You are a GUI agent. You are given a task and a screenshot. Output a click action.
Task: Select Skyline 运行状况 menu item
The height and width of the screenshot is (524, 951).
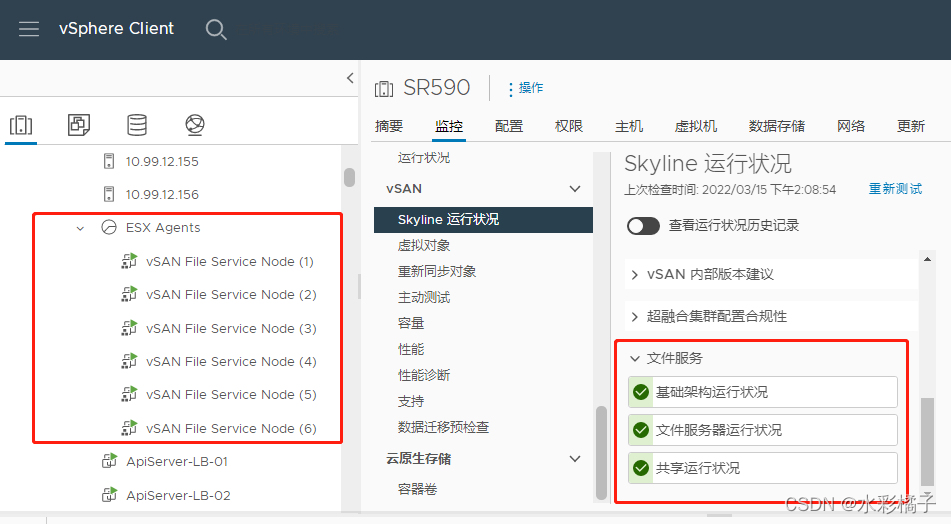(483, 220)
